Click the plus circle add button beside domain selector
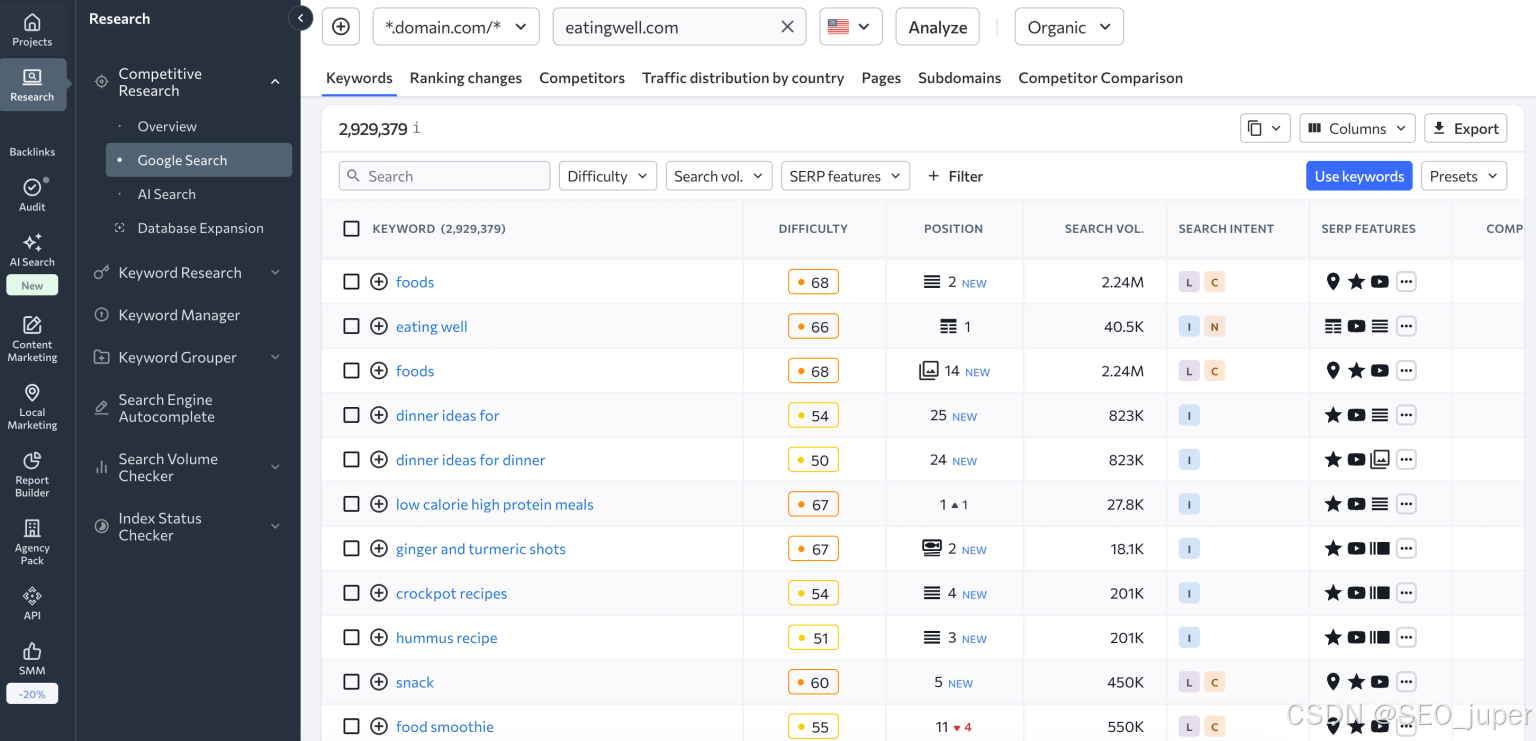 [x=341, y=27]
